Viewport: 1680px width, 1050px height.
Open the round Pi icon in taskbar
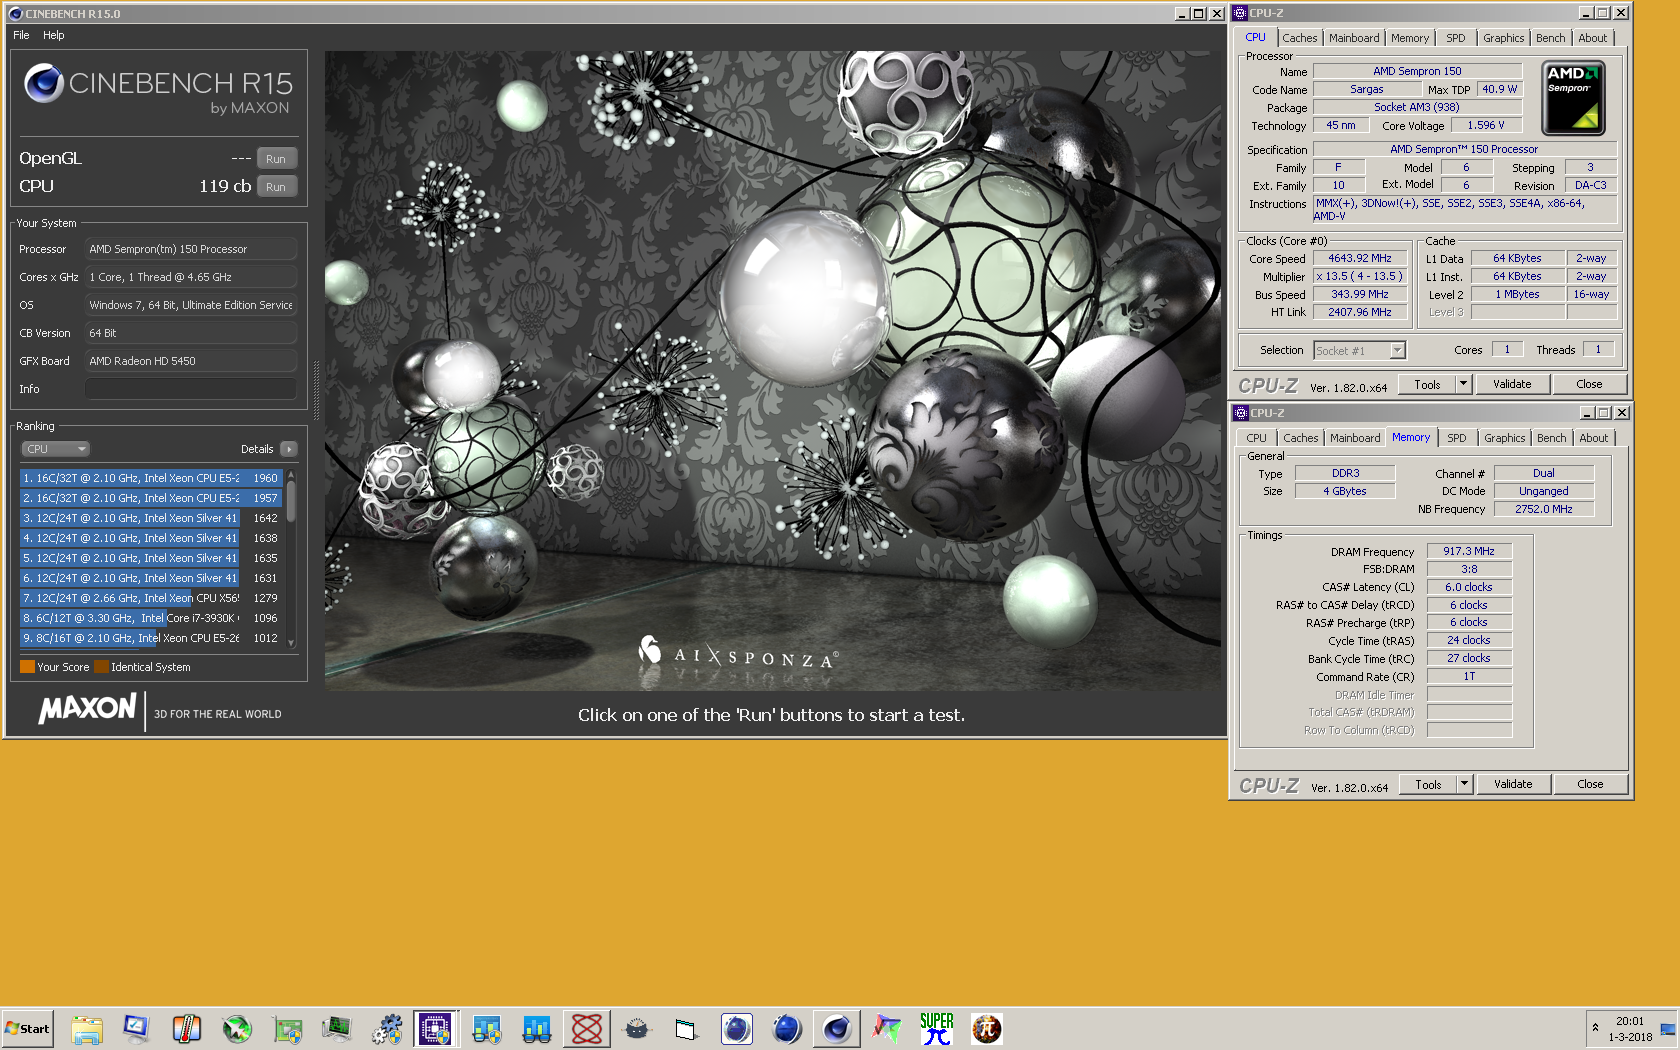(987, 1029)
